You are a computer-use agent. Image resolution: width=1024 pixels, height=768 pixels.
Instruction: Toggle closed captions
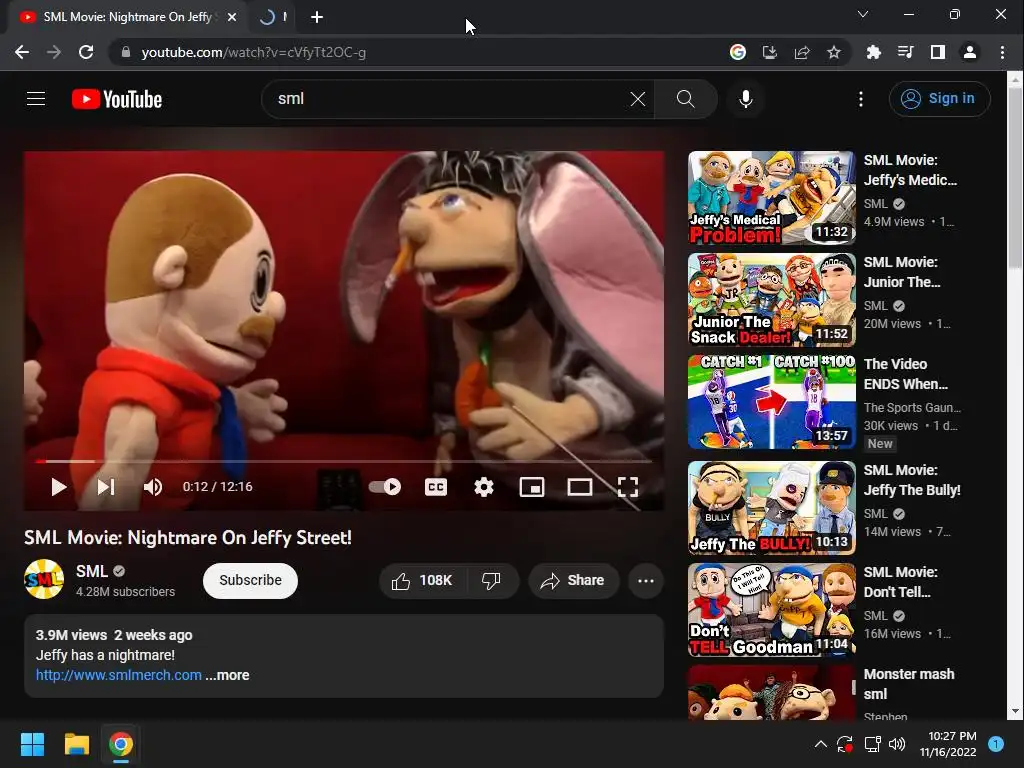tap(436, 487)
